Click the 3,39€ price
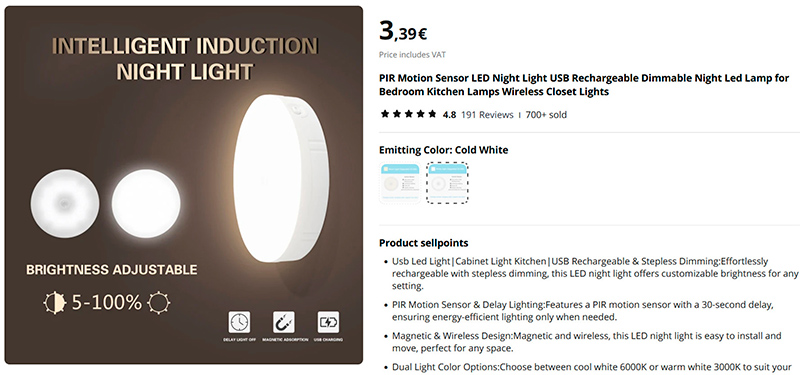The height and width of the screenshot is (375, 800). pos(403,32)
